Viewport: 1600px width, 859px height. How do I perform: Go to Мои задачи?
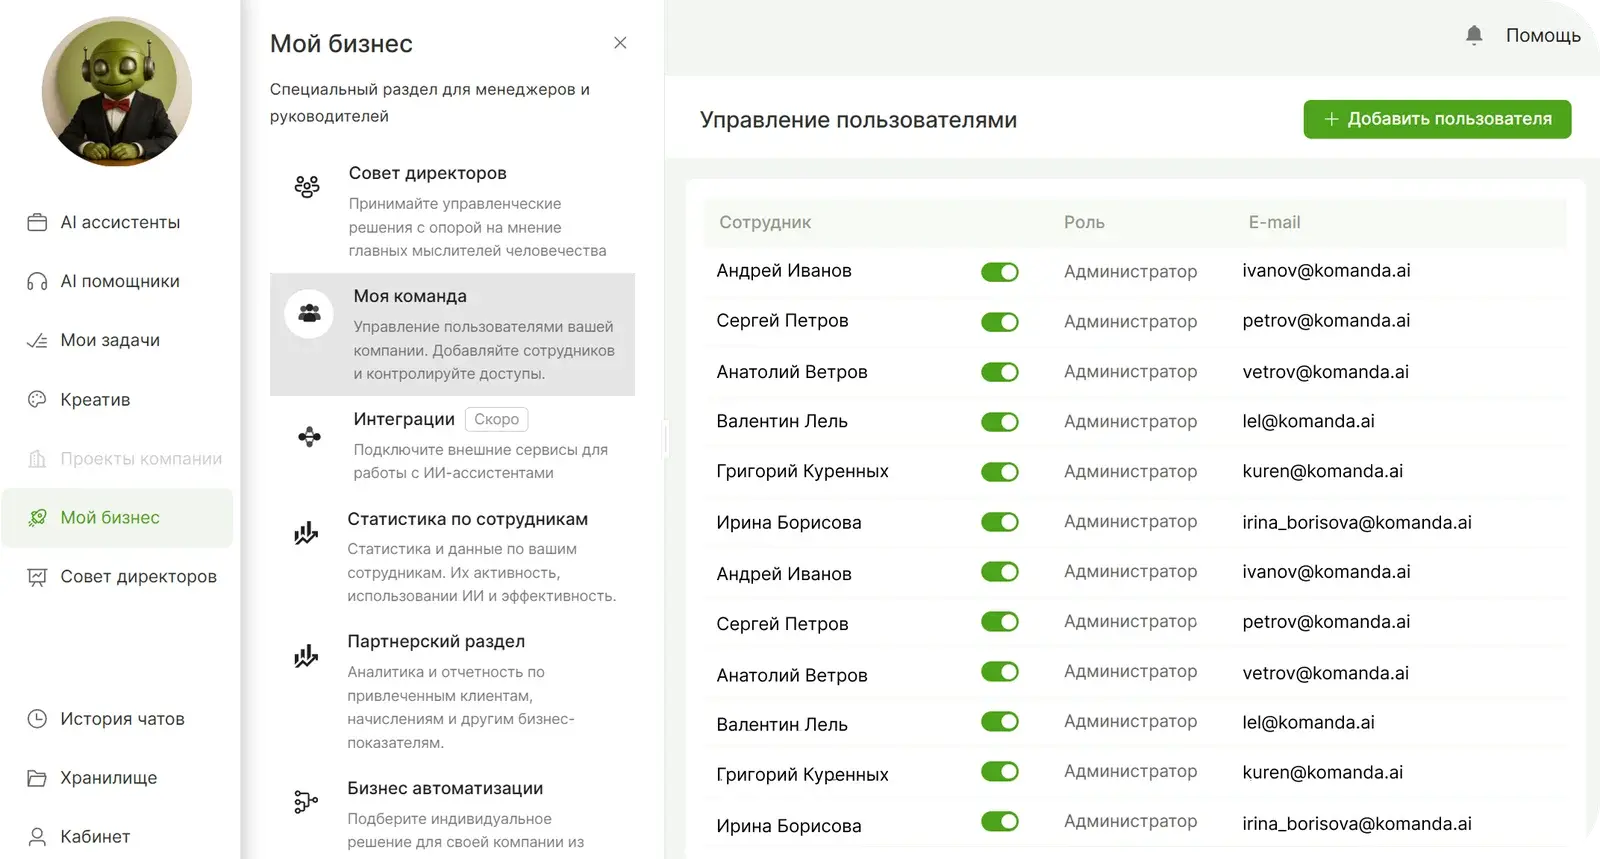[x=117, y=340]
